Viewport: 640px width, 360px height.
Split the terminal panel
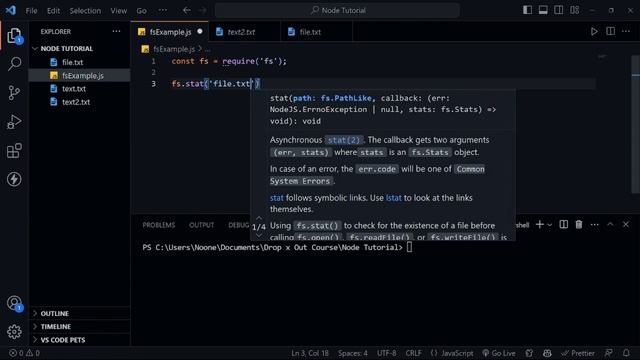(564, 224)
